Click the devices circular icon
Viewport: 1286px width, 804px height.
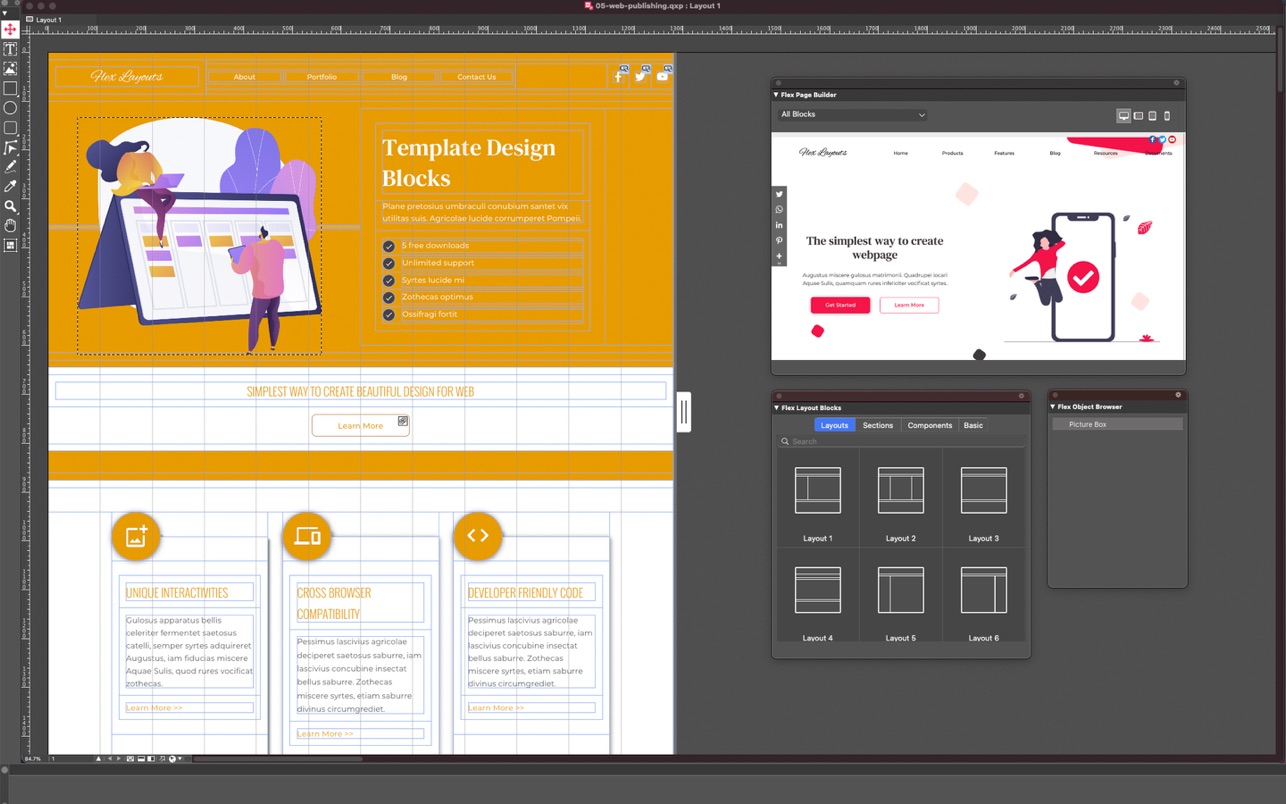pyautogui.click(x=307, y=536)
